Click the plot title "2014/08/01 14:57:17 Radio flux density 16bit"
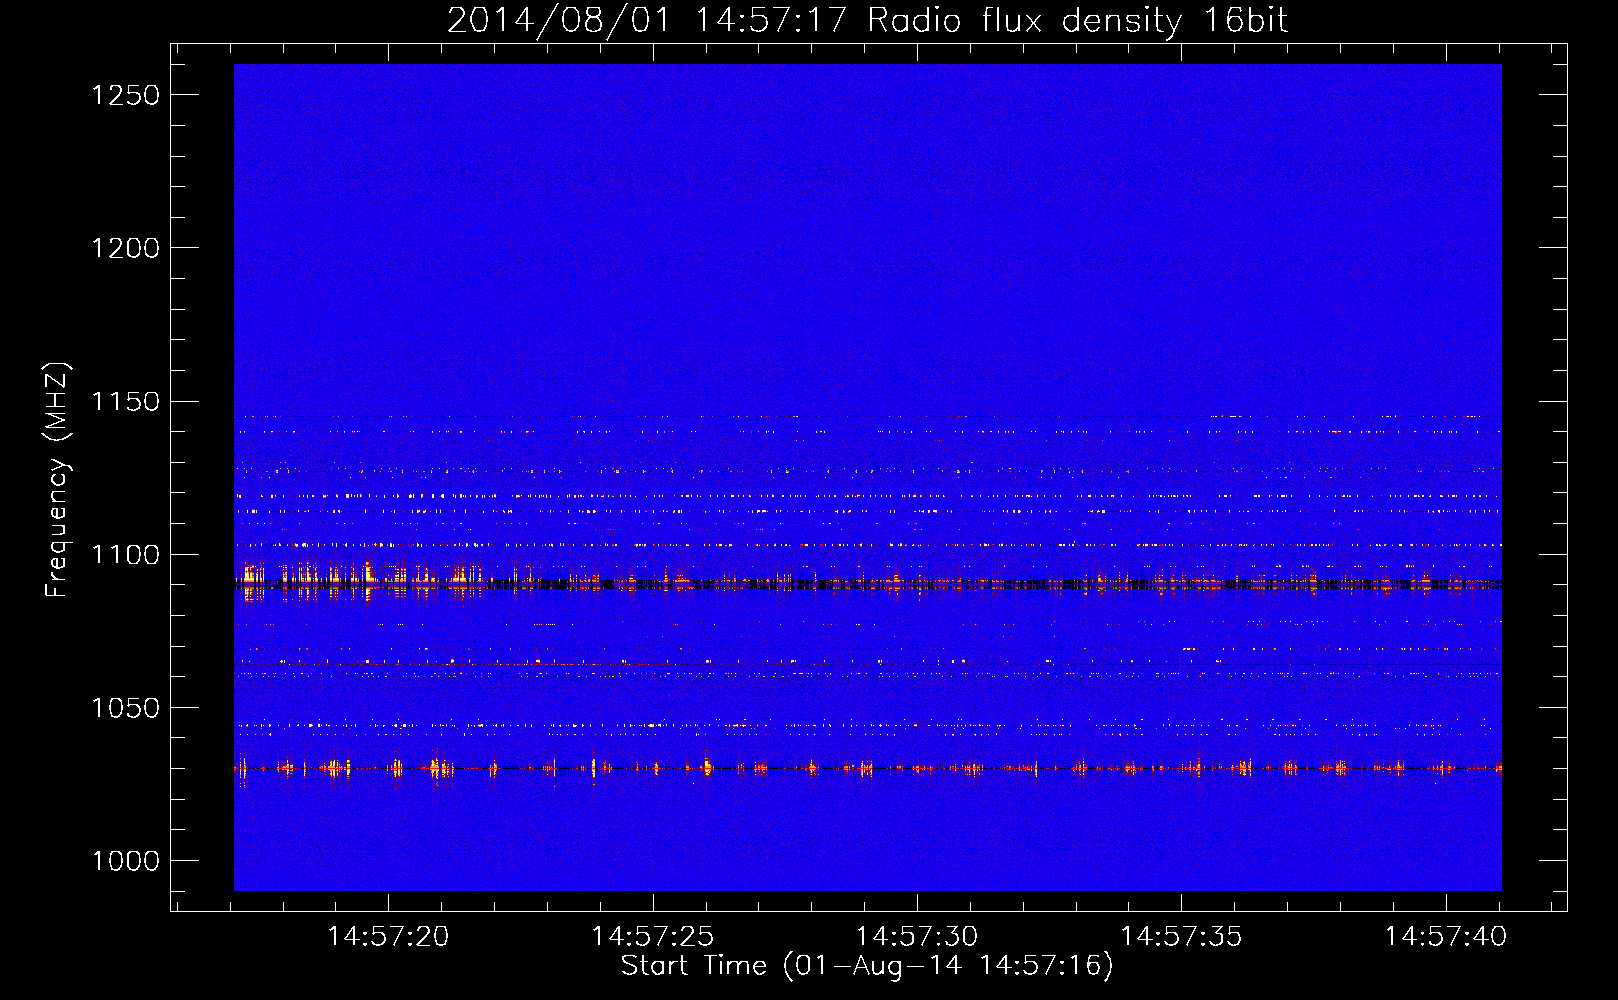This screenshot has width=1618, height=1000. click(867, 20)
